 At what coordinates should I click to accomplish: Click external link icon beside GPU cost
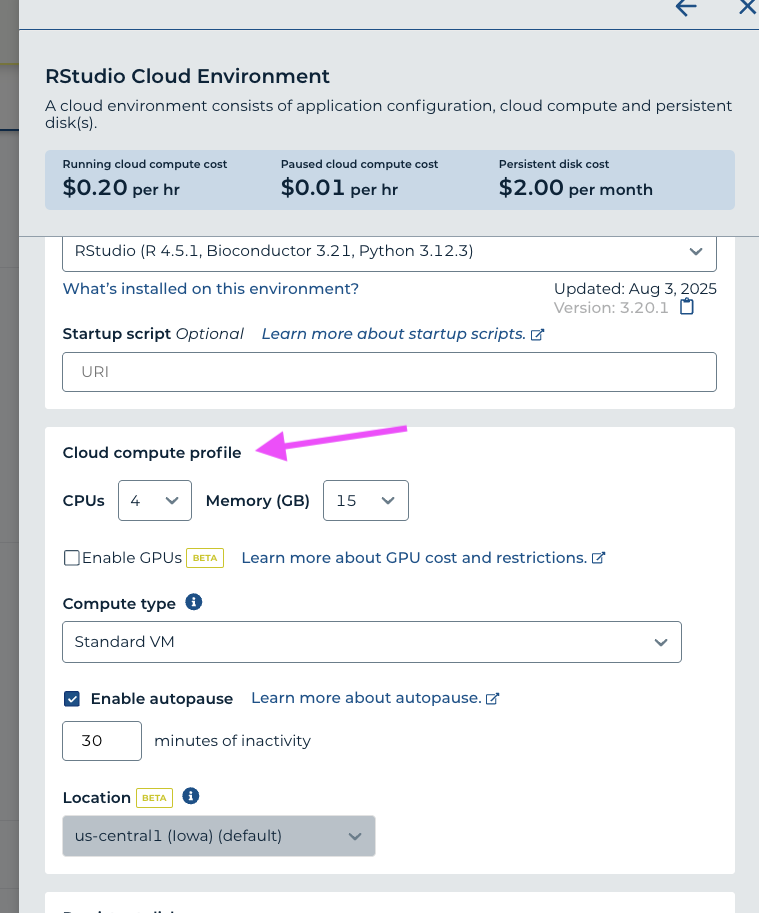(598, 558)
